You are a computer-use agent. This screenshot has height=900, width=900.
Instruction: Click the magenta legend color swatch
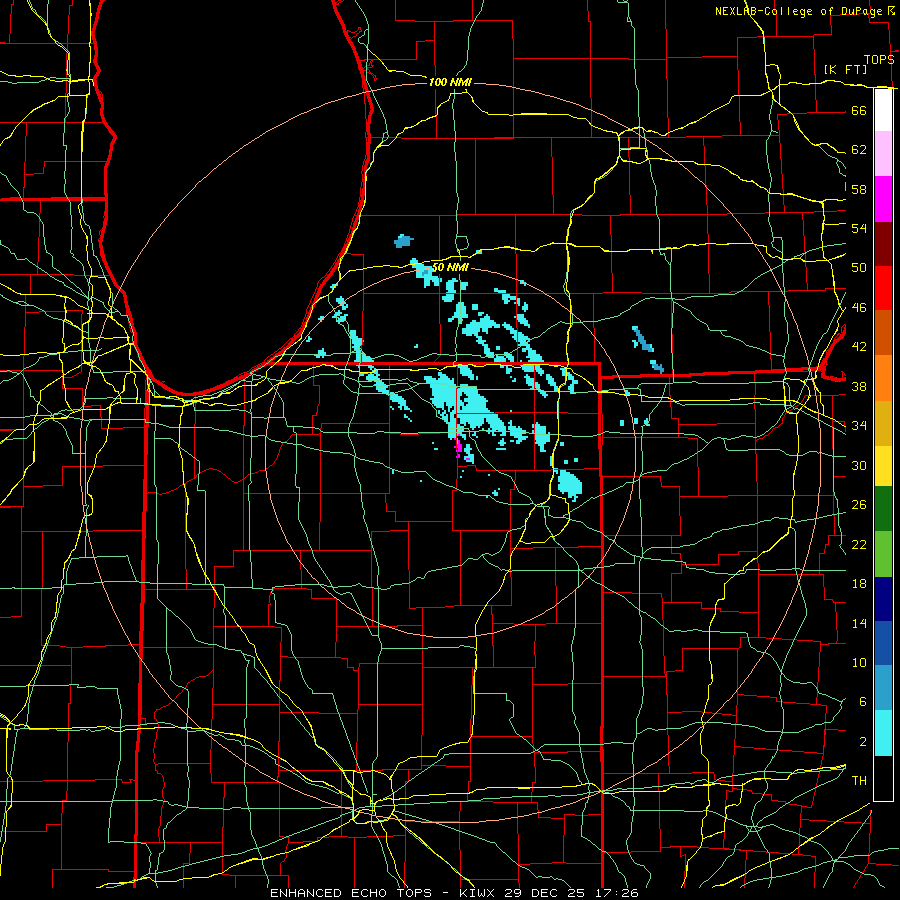(x=883, y=199)
